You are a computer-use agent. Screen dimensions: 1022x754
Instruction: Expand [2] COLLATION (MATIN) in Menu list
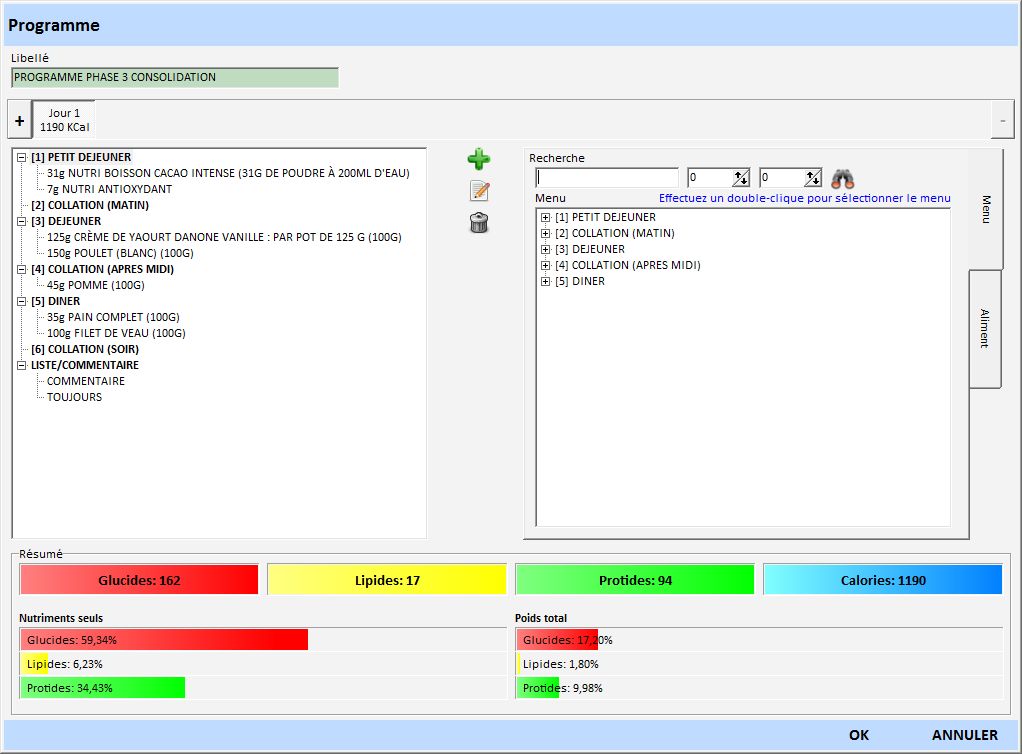(546, 233)
